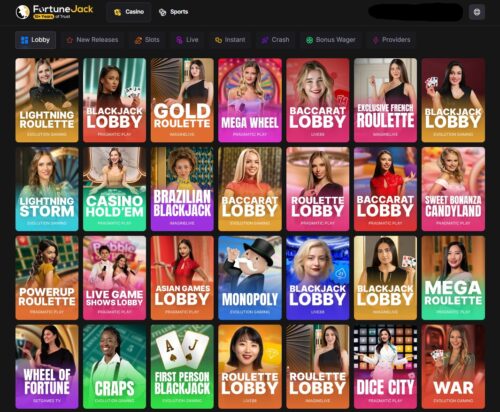Open Evolution Gaming Blackjack Lobby tile
Viewport: 500px width, 412px height.
click(x=453, y=100)
